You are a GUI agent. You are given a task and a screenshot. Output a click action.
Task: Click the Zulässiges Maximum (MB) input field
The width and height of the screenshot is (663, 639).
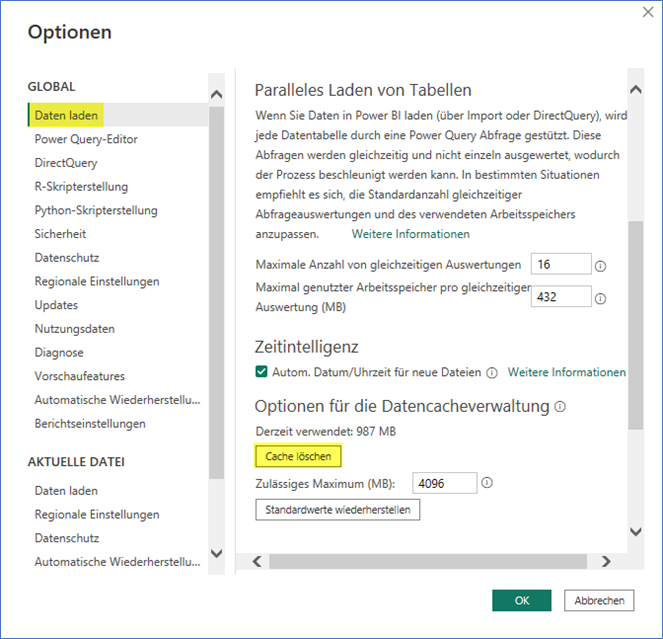pos(443,483)
